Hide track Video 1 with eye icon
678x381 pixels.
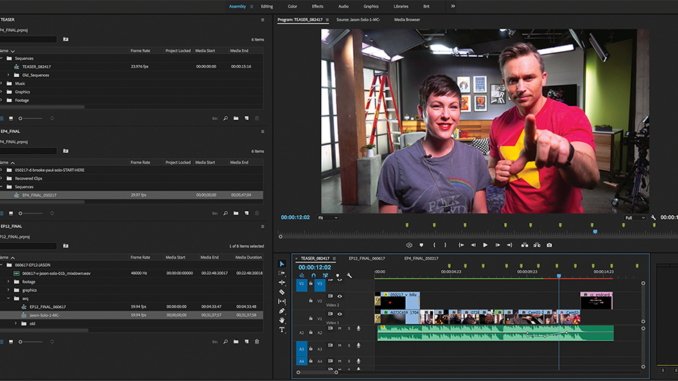(x=339, y=314)
